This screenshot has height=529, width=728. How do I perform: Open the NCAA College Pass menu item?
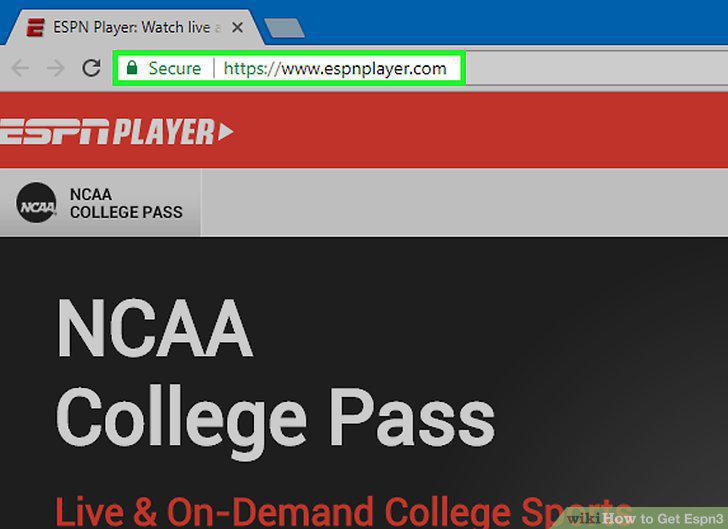pyautogui.click(x=100, y=203)
